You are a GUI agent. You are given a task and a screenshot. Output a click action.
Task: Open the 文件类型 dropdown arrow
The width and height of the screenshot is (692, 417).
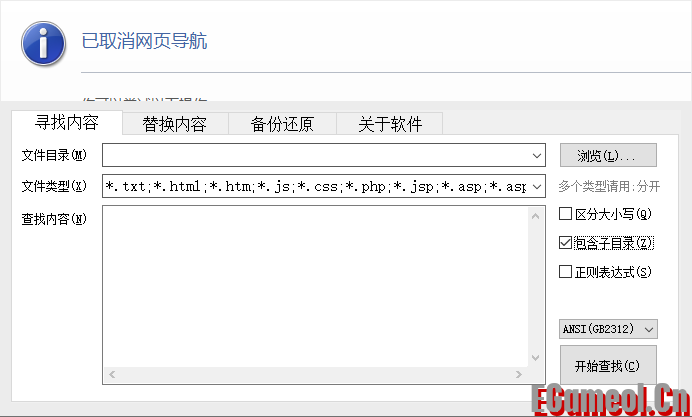click(537, 186)
